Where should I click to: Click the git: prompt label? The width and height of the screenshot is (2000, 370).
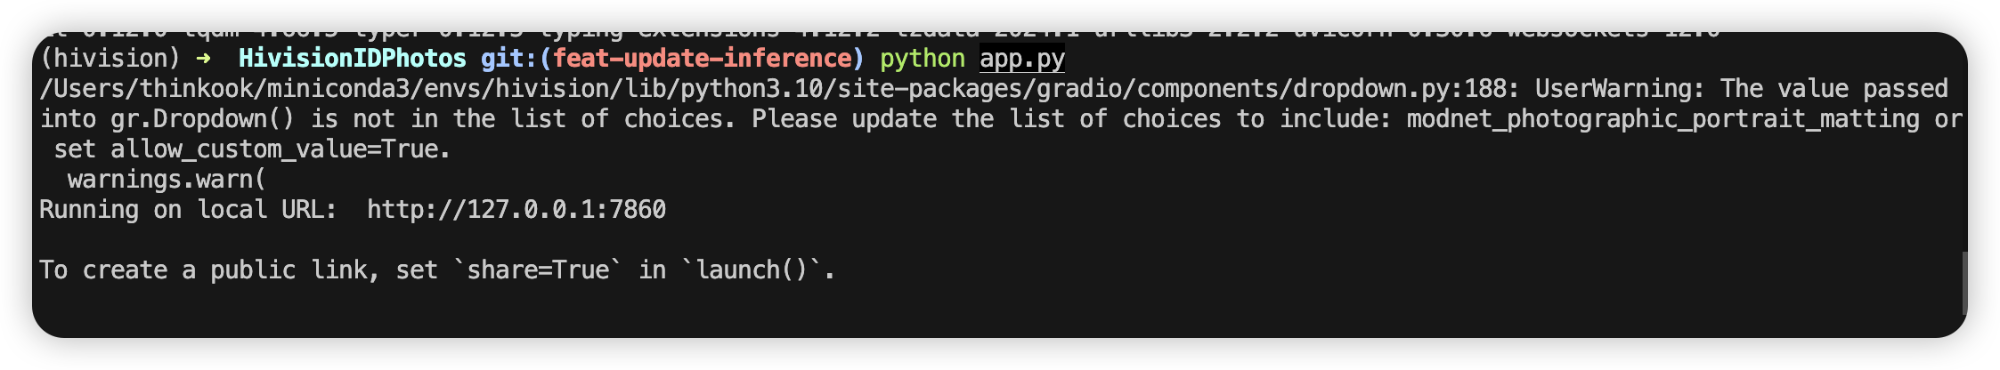[509, 59]
